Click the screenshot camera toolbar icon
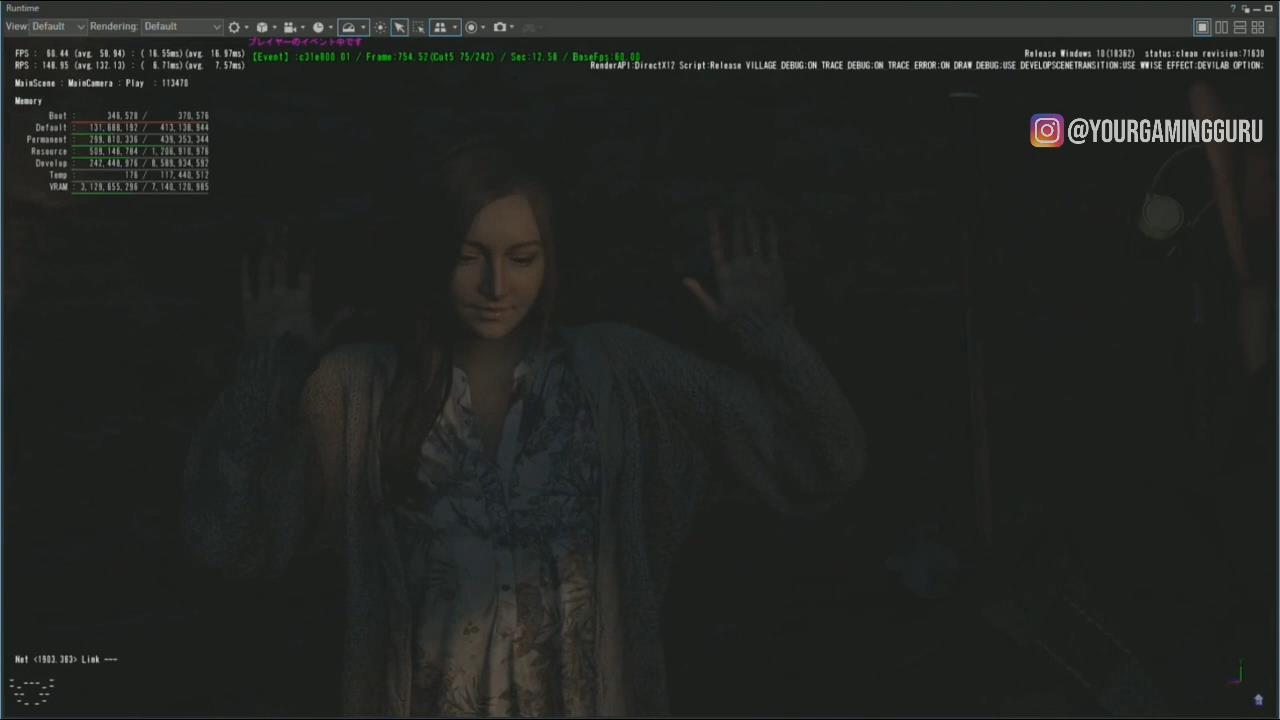 pyautogui.click(x=500, y=27)
